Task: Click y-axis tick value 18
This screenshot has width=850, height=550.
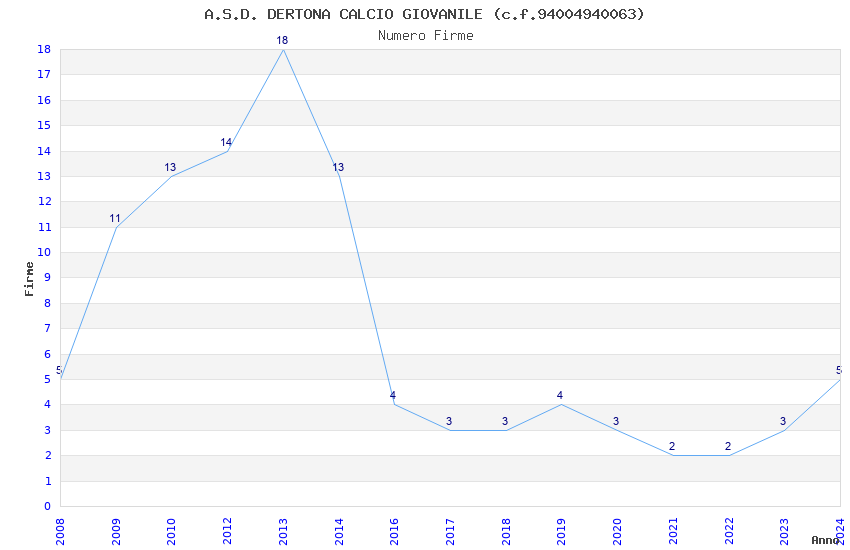Action: 44,49
